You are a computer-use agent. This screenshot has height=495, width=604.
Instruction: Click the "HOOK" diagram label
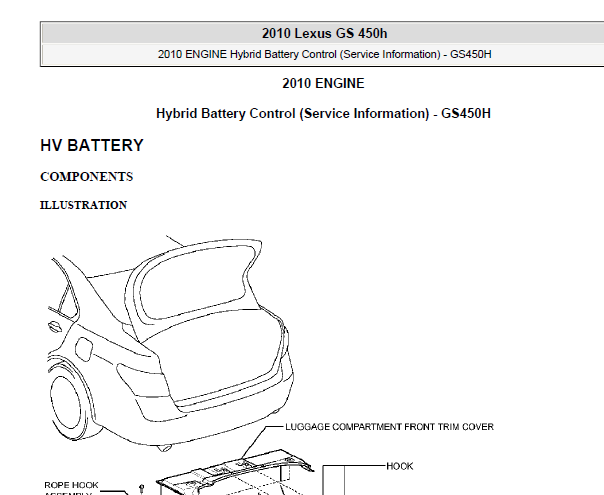point(399,466)
